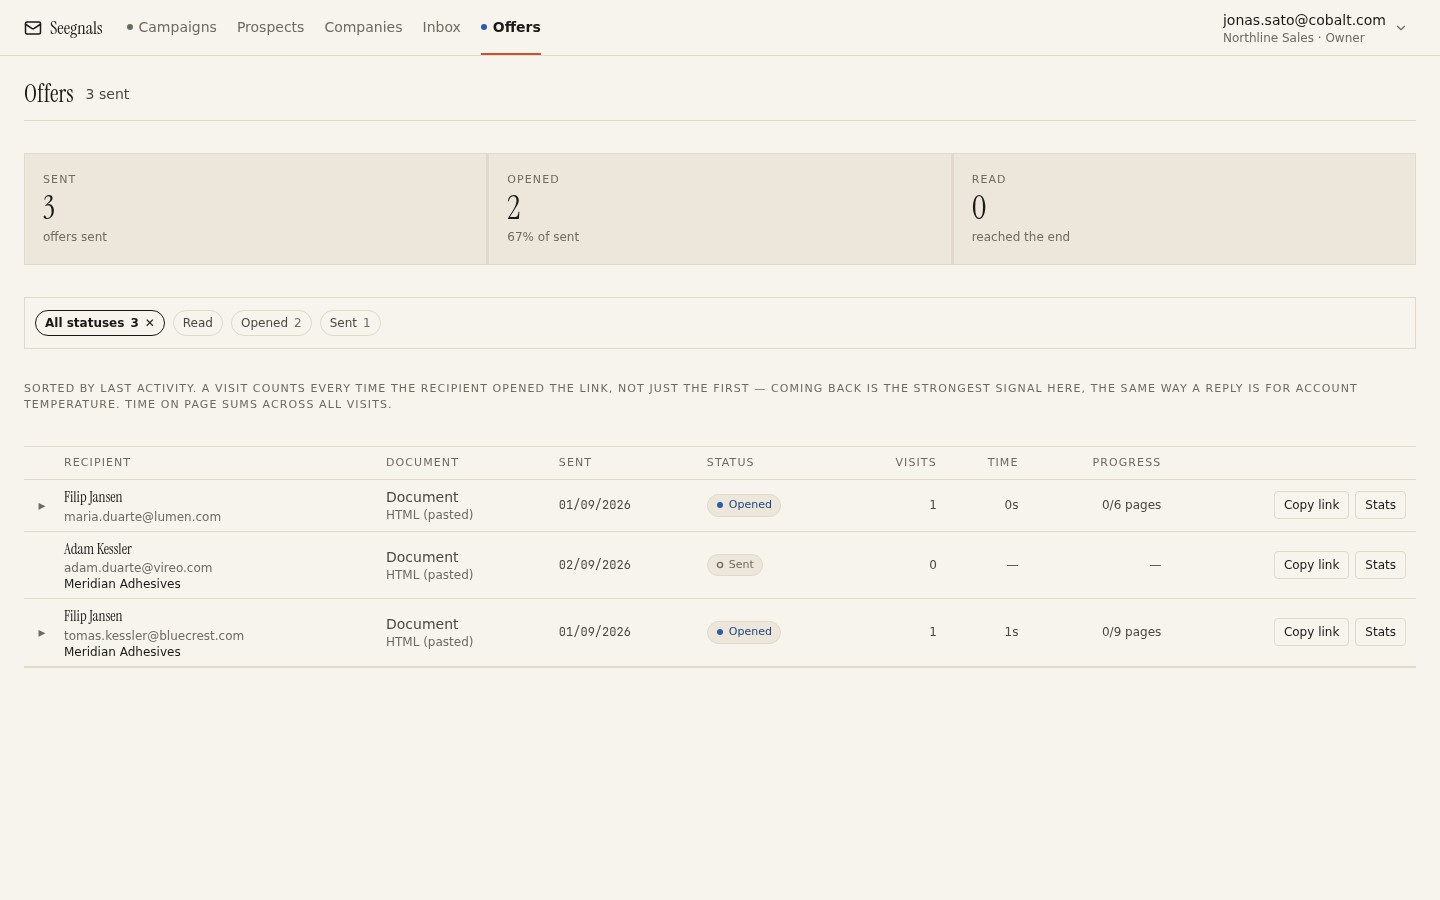Viewport: 1440px width, 900px height.
Task: Click the 02/09/2026 sent date
Action: pos(595,565)
